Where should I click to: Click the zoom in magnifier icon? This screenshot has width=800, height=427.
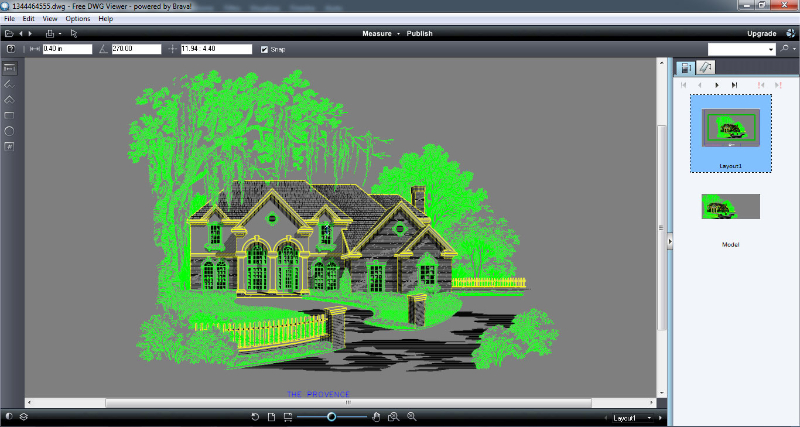pos(410,416)
